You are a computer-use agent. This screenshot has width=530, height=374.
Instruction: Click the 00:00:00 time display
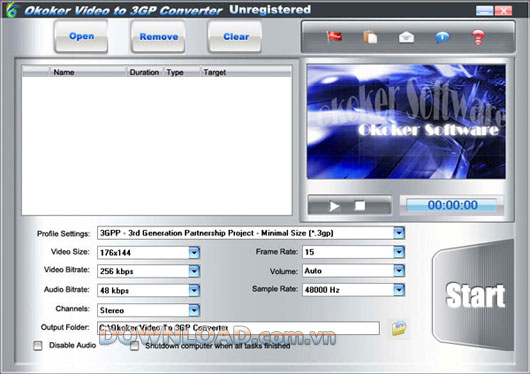pos(452,205)
